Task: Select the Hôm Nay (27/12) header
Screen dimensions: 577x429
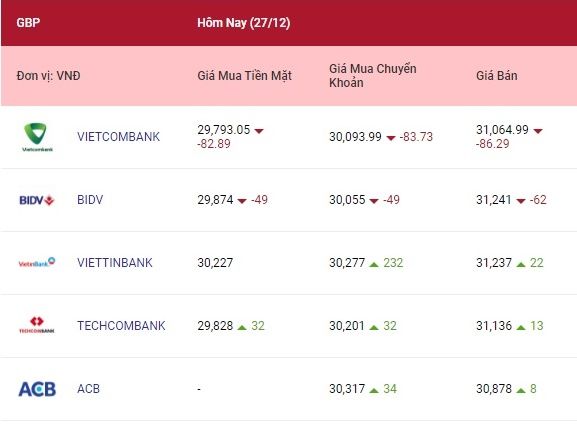Action: click(x=244, y=23)
